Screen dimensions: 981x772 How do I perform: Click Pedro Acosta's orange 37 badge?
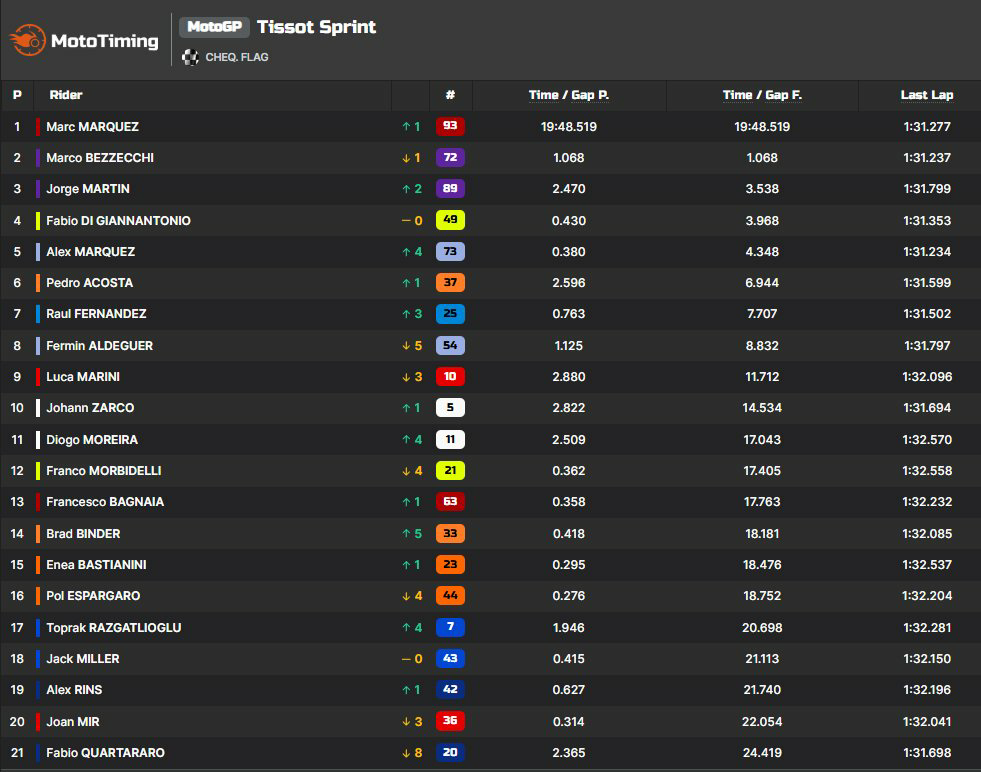(x=450, y=282)
